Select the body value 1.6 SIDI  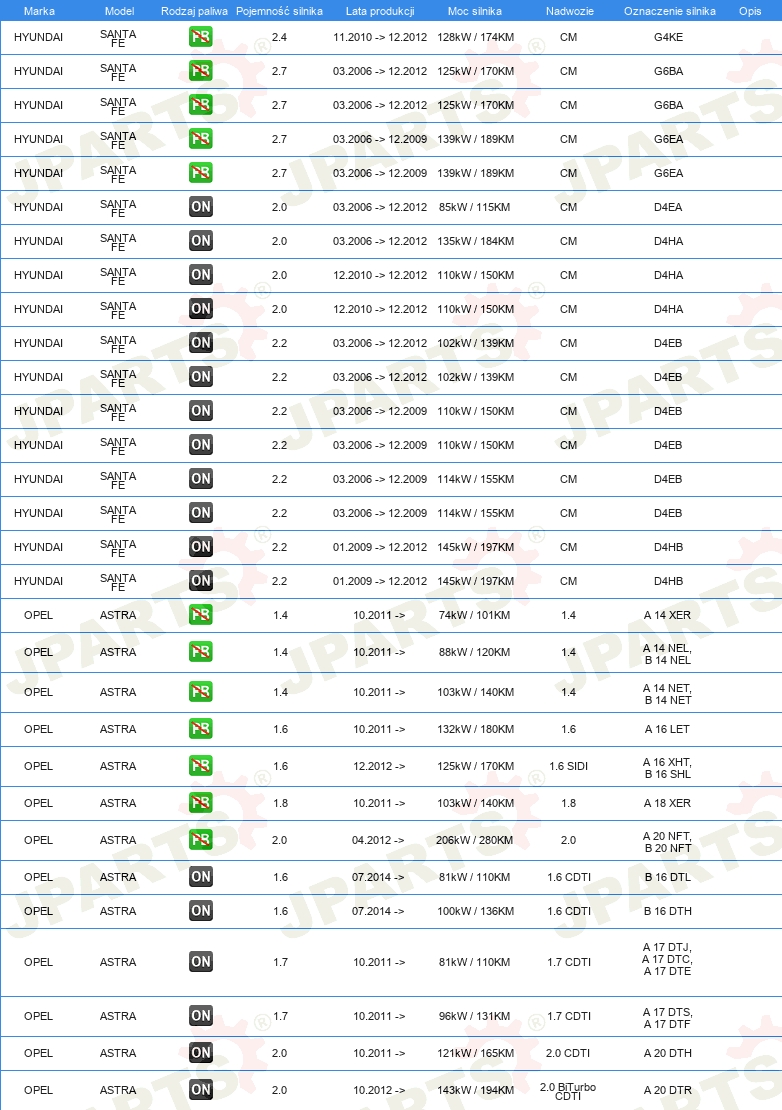coord(569,766)
